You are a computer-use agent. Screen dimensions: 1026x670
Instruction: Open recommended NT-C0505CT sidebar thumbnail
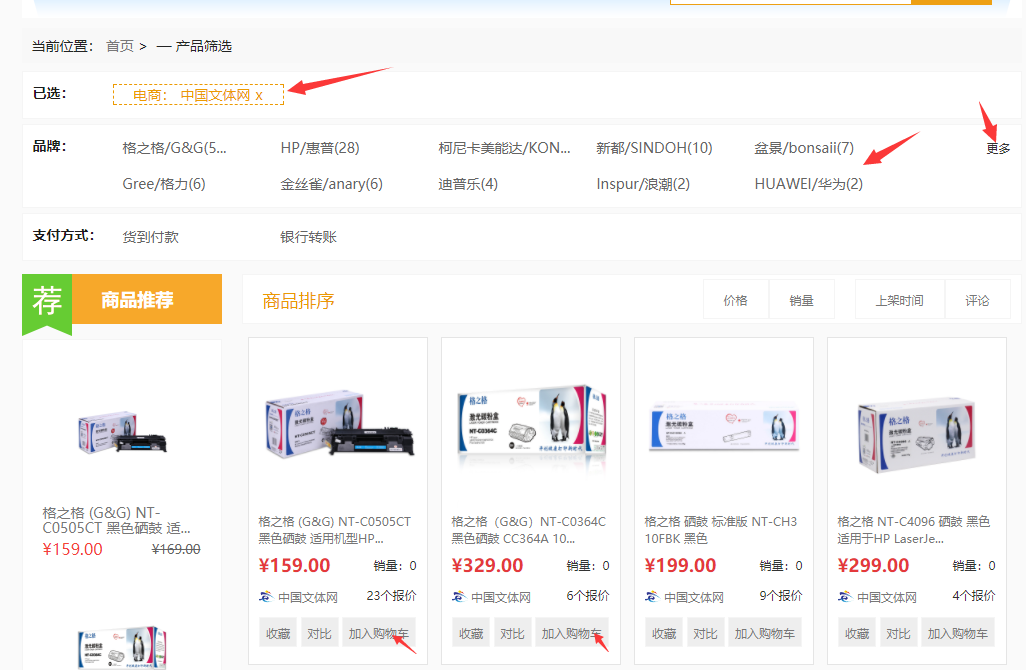122,432
